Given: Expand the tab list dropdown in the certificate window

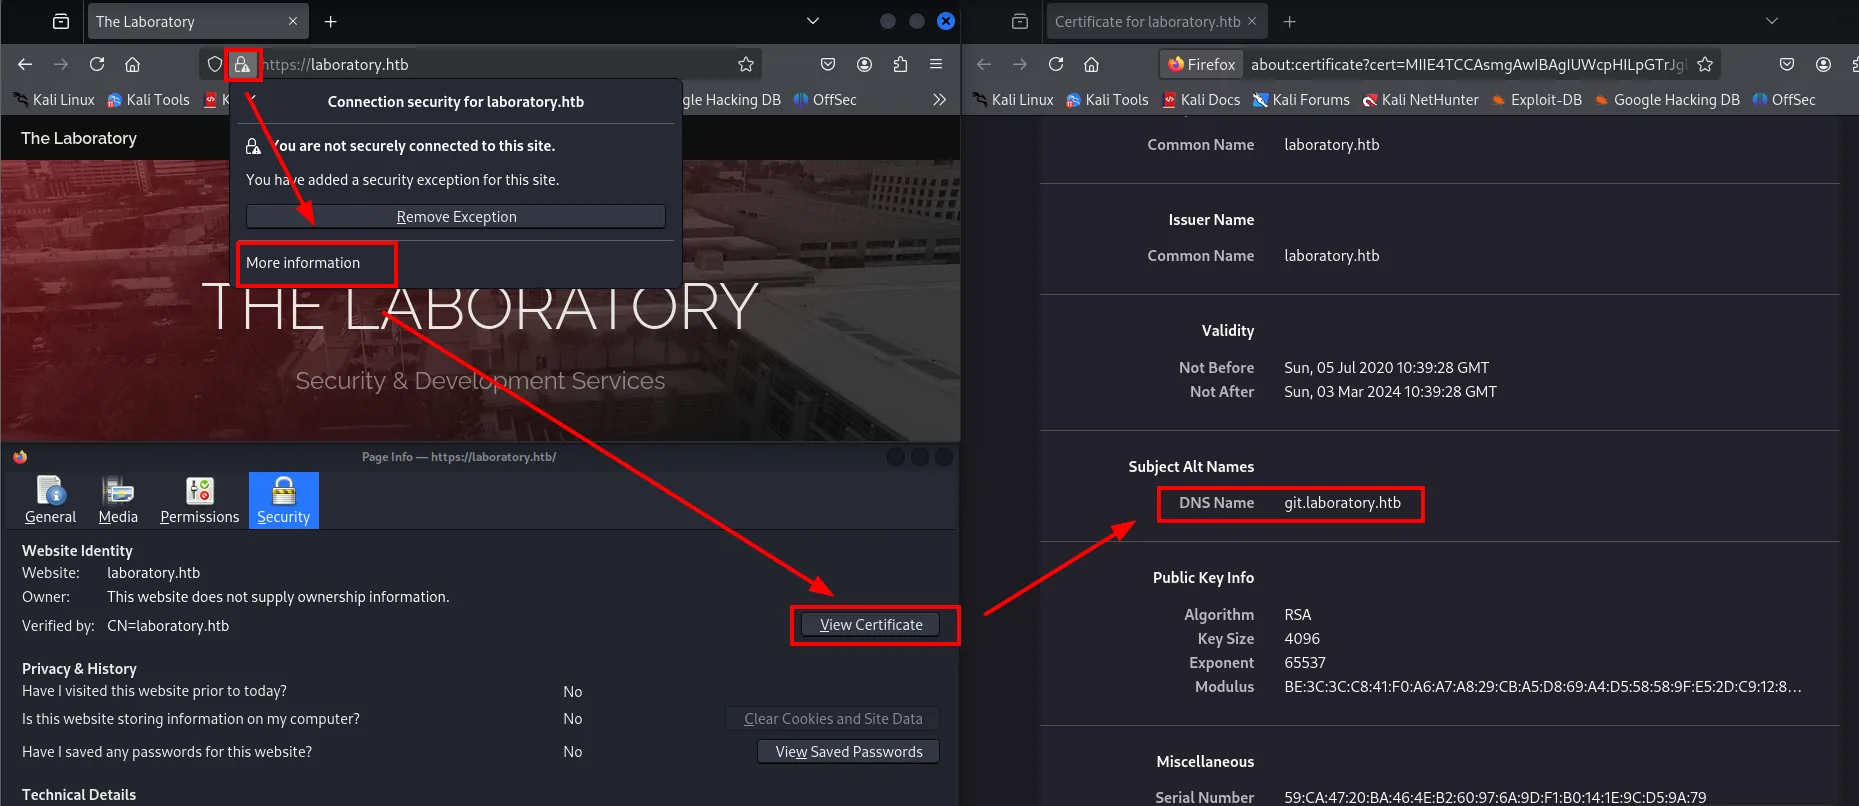Looking at the screenshot, I should pos(1772,21).
